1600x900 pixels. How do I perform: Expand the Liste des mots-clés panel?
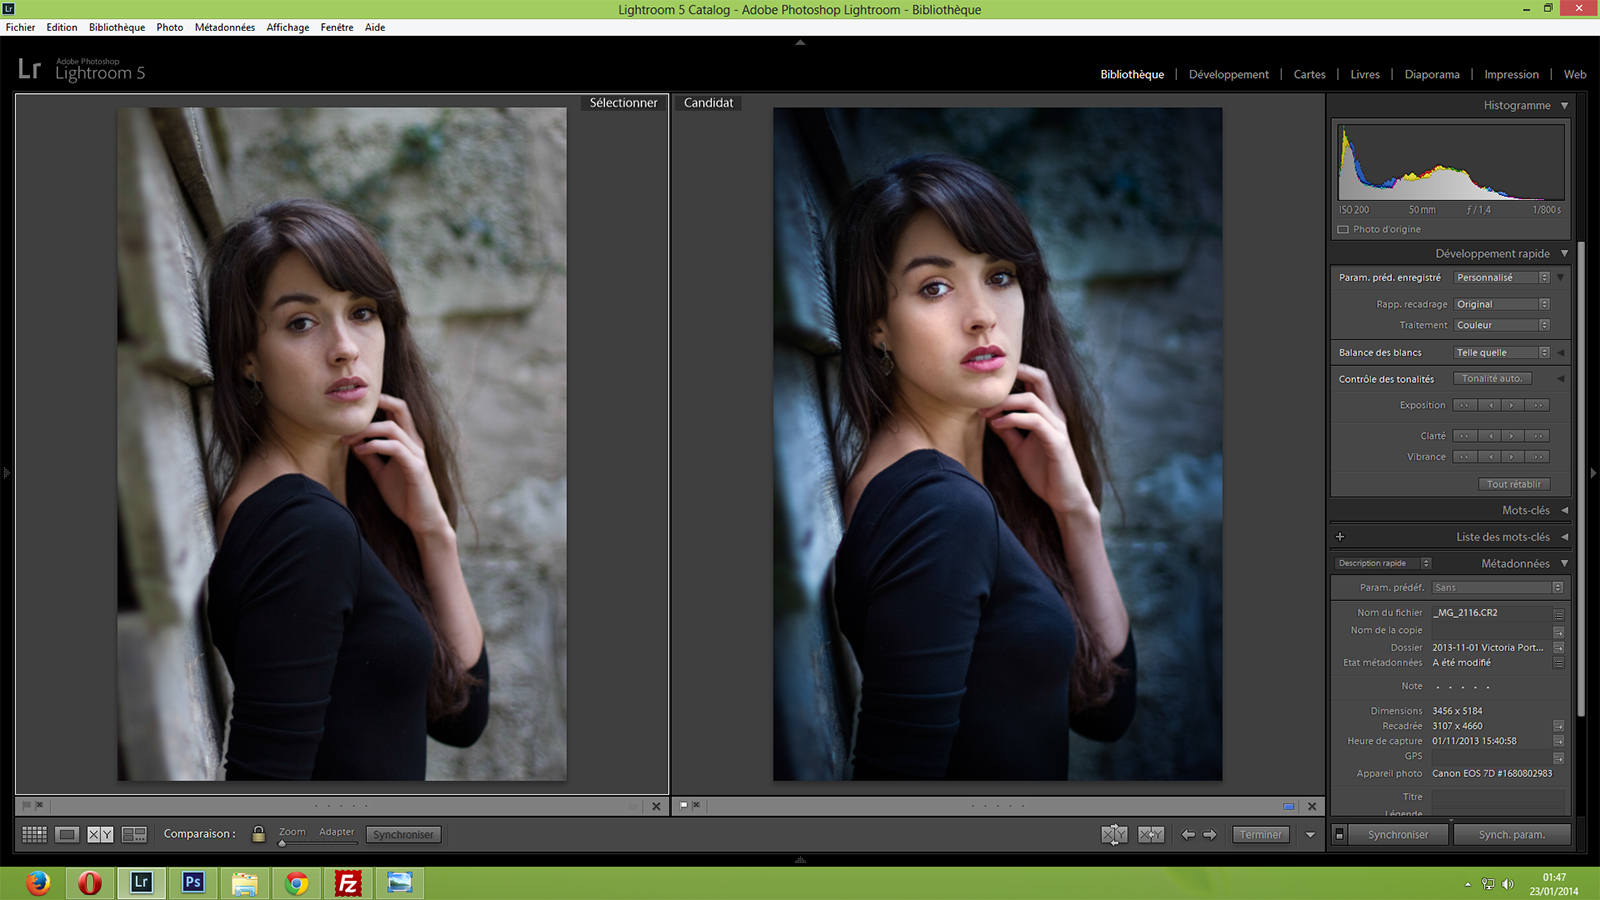1565,537
